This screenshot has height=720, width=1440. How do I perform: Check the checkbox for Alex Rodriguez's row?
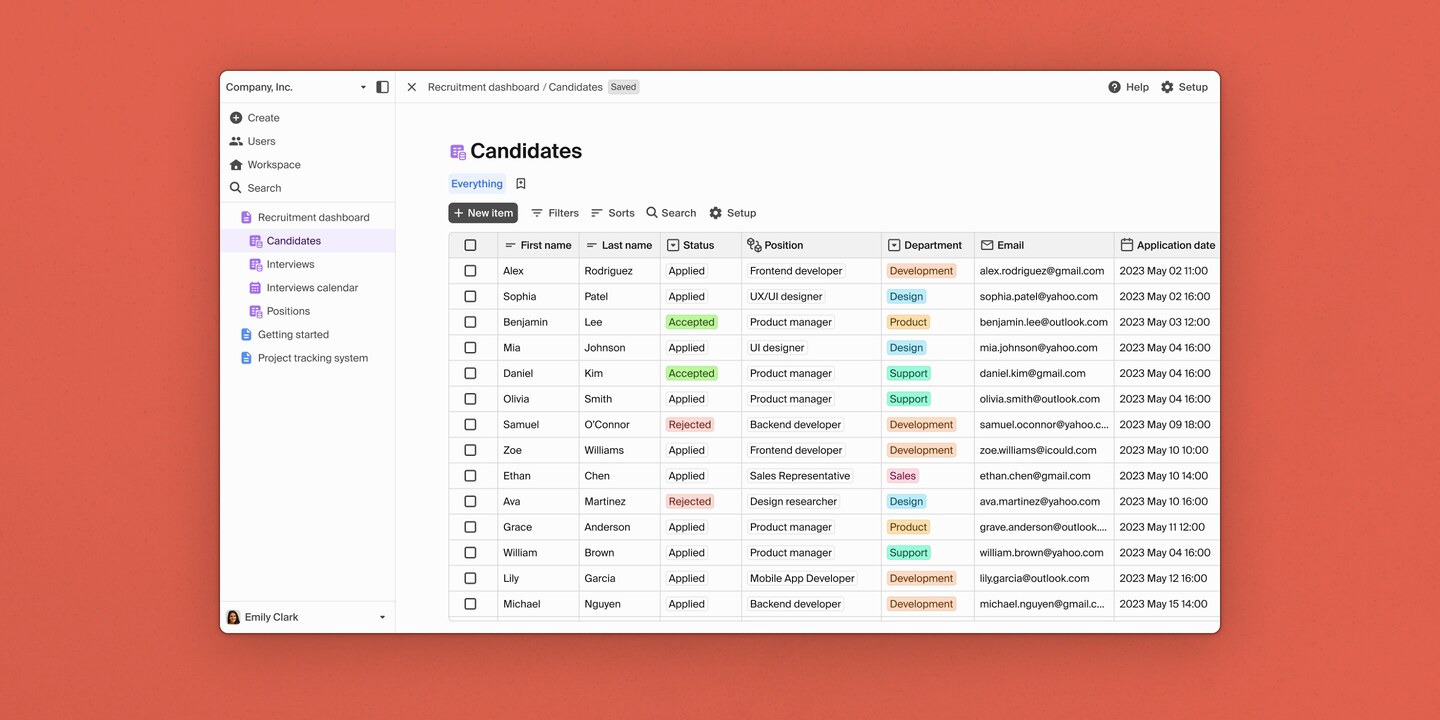point(470,270)
